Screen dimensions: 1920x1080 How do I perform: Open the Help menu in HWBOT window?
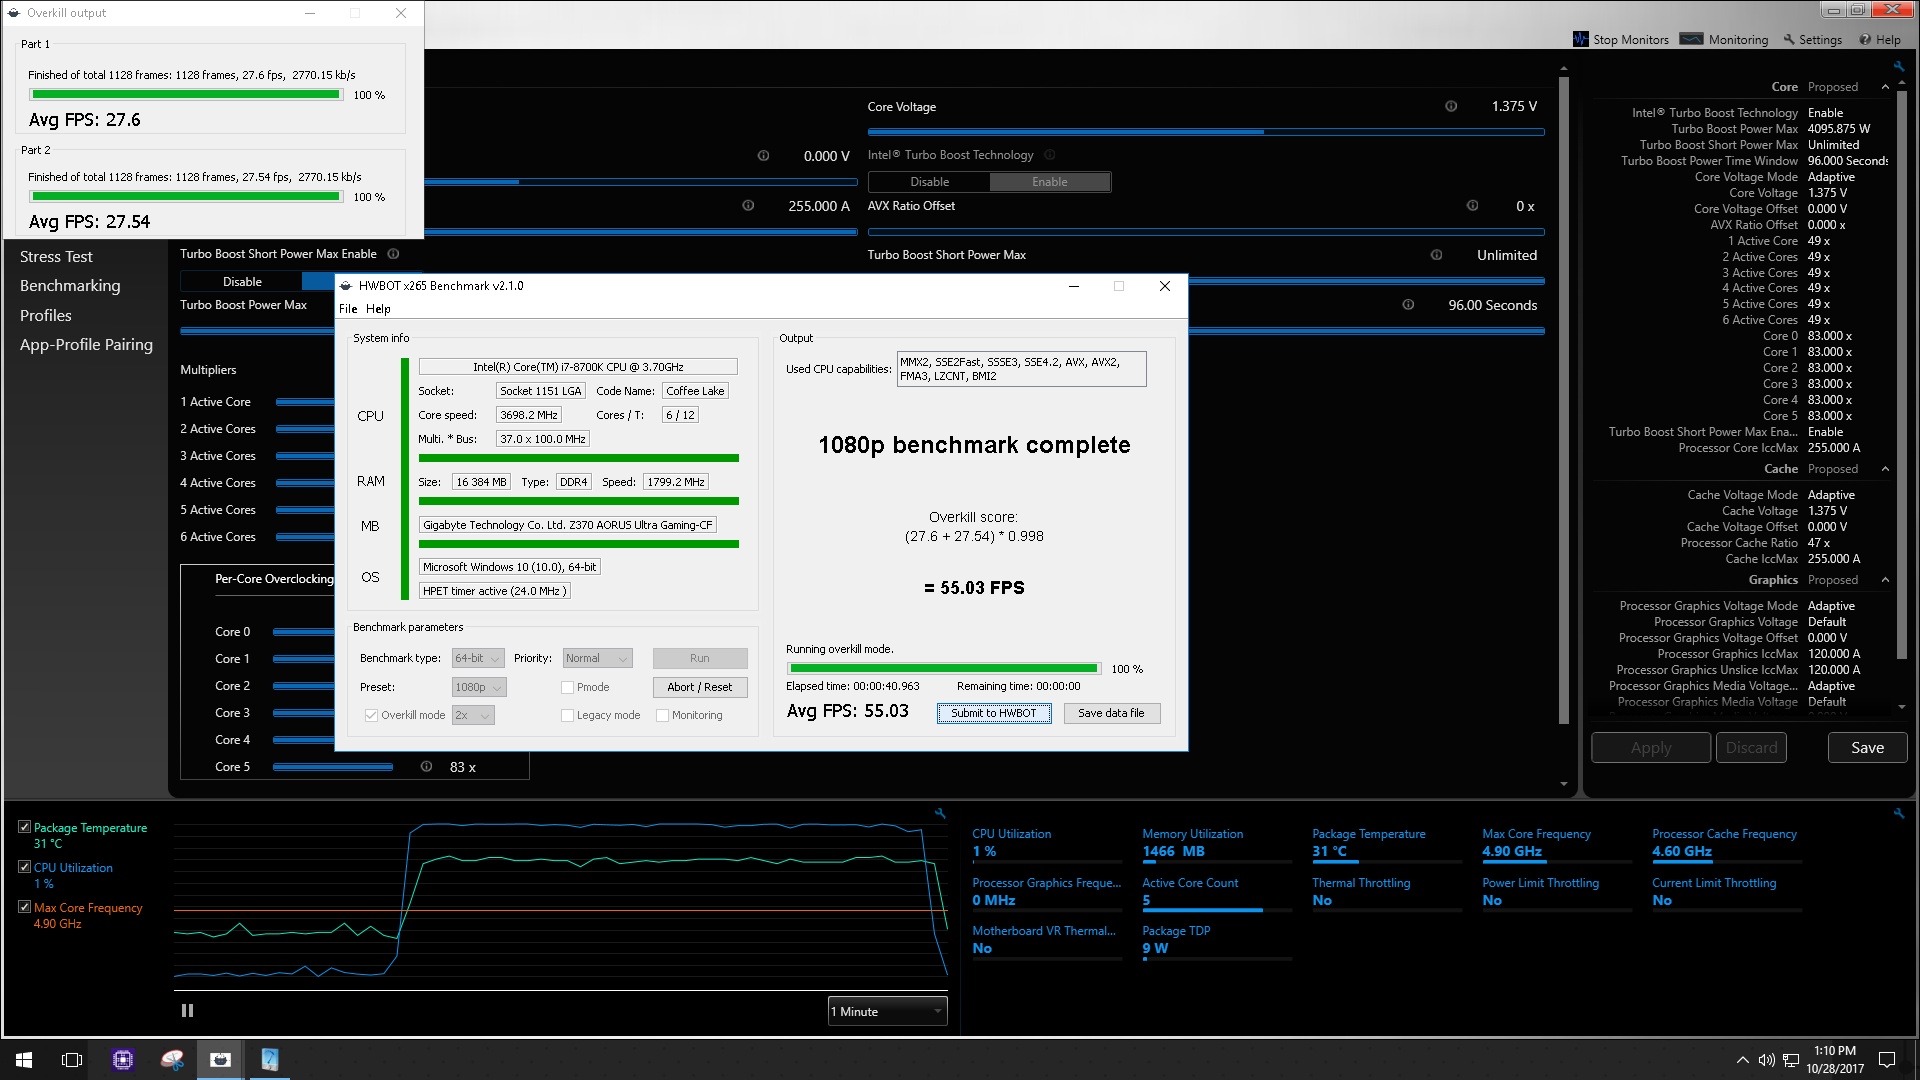tap(378, 309)
